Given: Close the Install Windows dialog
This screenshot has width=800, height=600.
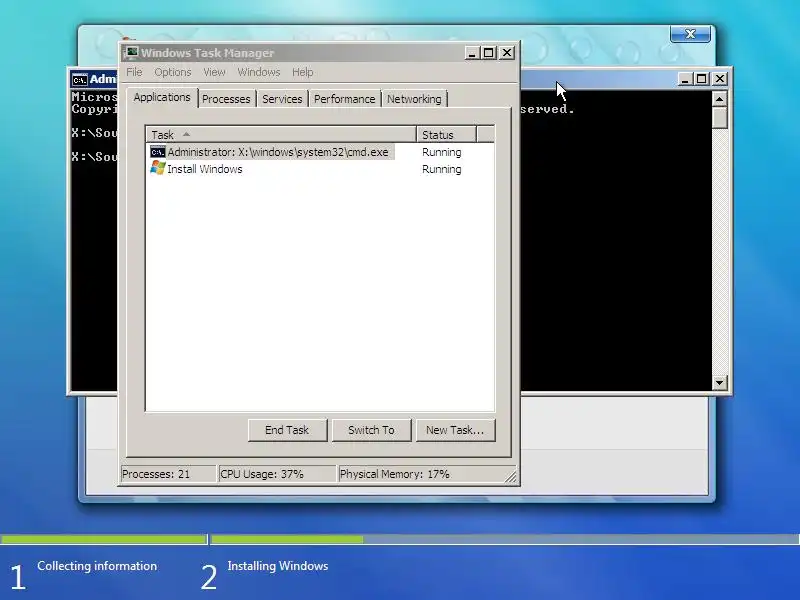Looking at the screenshot, I should (x=690, y=34).
